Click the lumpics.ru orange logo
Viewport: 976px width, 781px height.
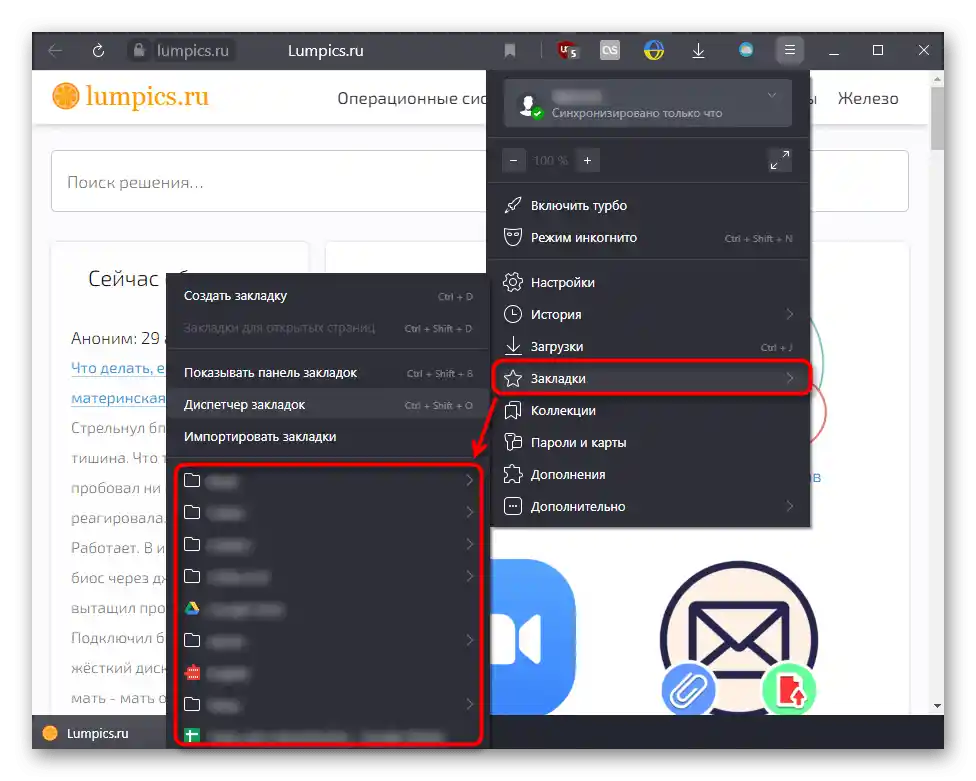tap(131, 96)
